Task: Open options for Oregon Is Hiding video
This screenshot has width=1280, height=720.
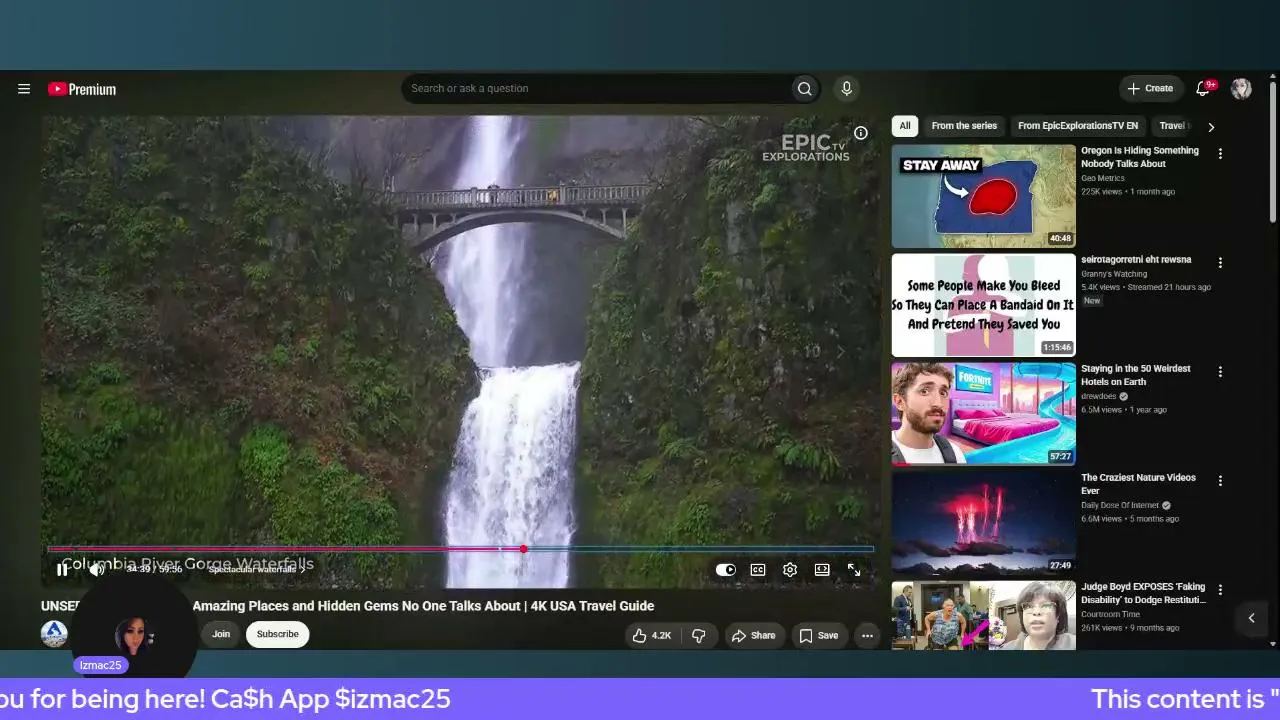Action: click(x=1220, y=154)
